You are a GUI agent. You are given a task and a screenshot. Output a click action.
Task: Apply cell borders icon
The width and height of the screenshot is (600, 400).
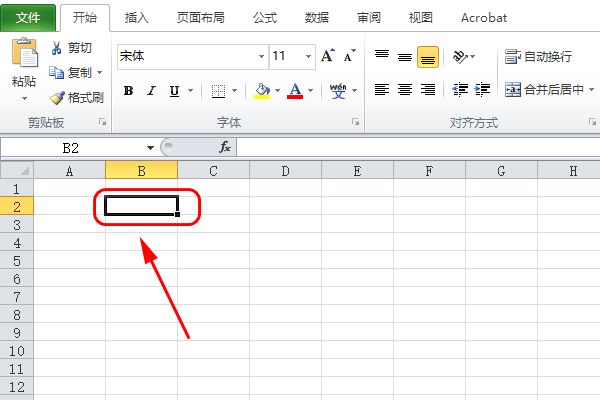coord(218,91)
